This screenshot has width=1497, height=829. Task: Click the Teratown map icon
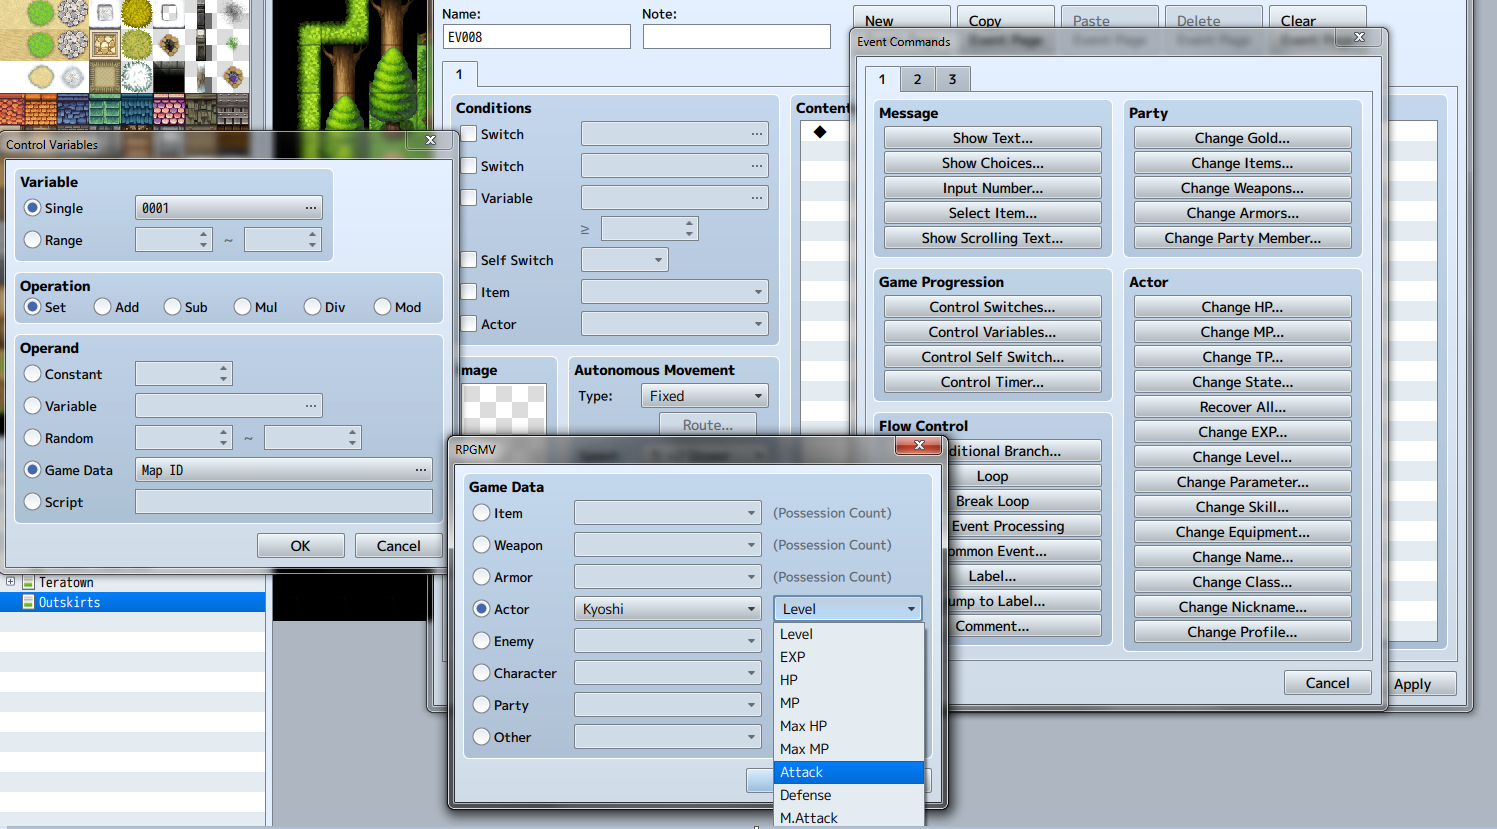tap(29, 582)
